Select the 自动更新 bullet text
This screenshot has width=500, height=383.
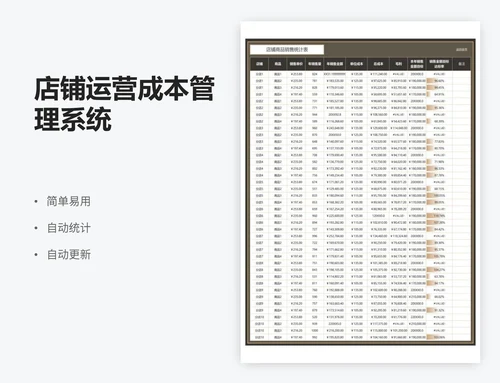(x=69, y=255)
